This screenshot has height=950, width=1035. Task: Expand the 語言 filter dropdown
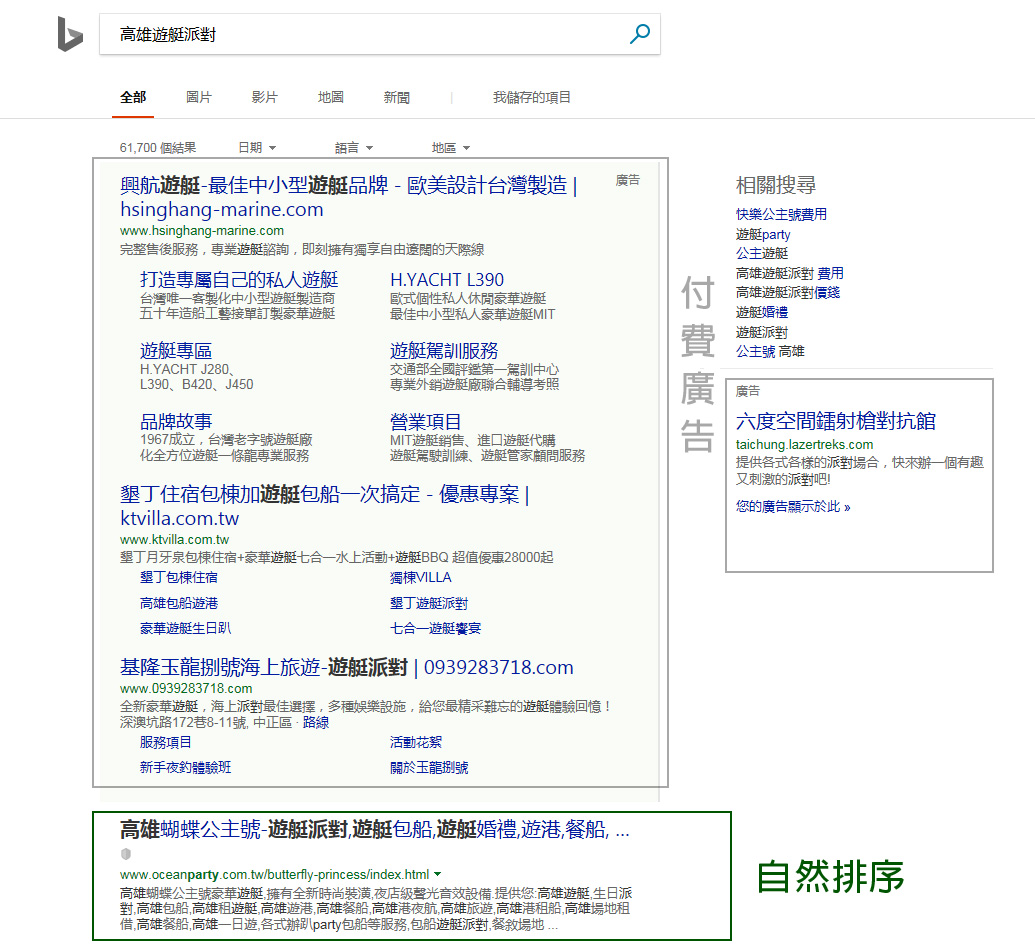354,148
